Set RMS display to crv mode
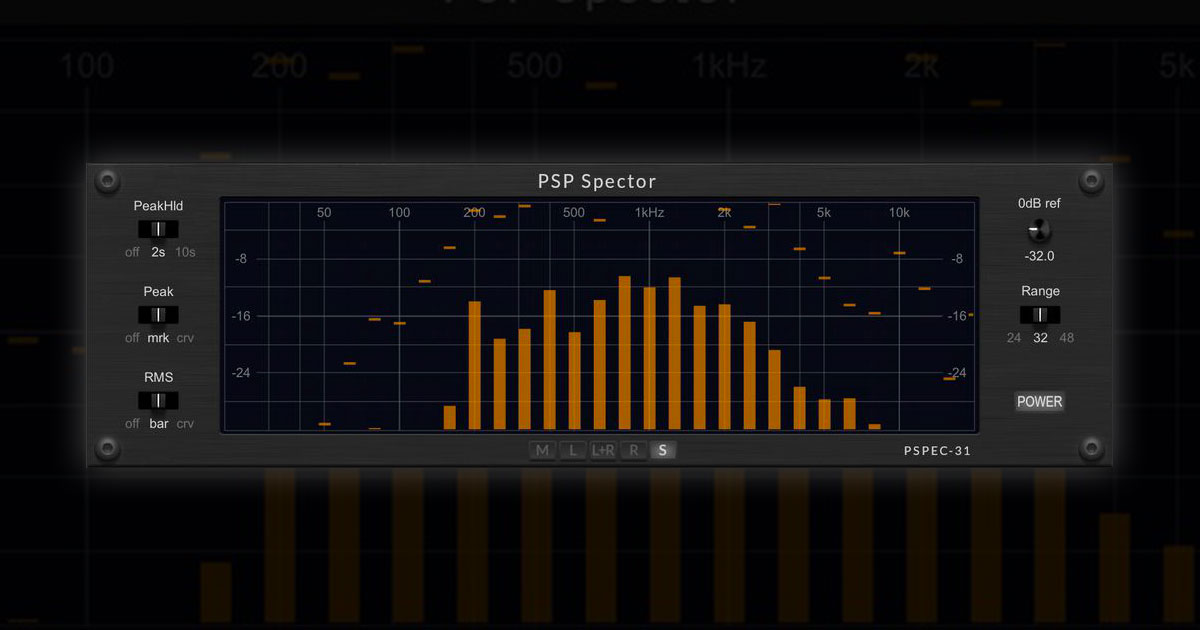1200x630 pixels. tap(185, 423)
